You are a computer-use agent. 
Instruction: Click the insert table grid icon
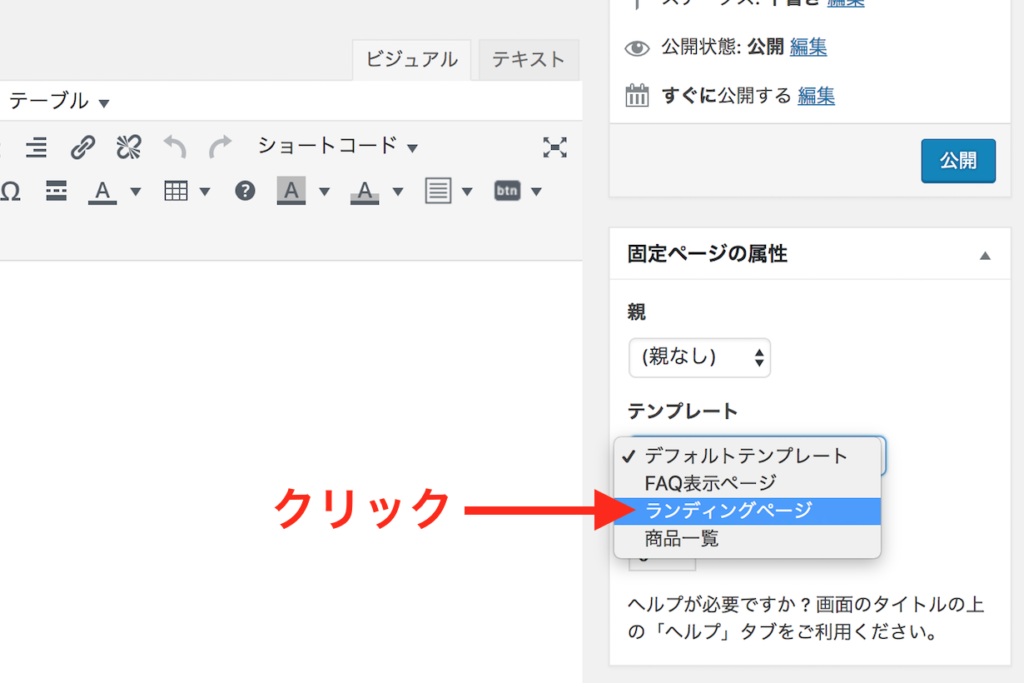coord(176,191)
